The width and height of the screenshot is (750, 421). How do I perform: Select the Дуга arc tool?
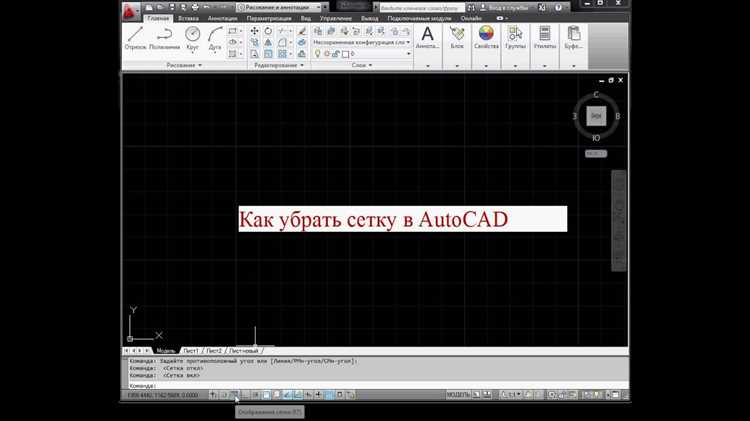[x=215, y=35]
